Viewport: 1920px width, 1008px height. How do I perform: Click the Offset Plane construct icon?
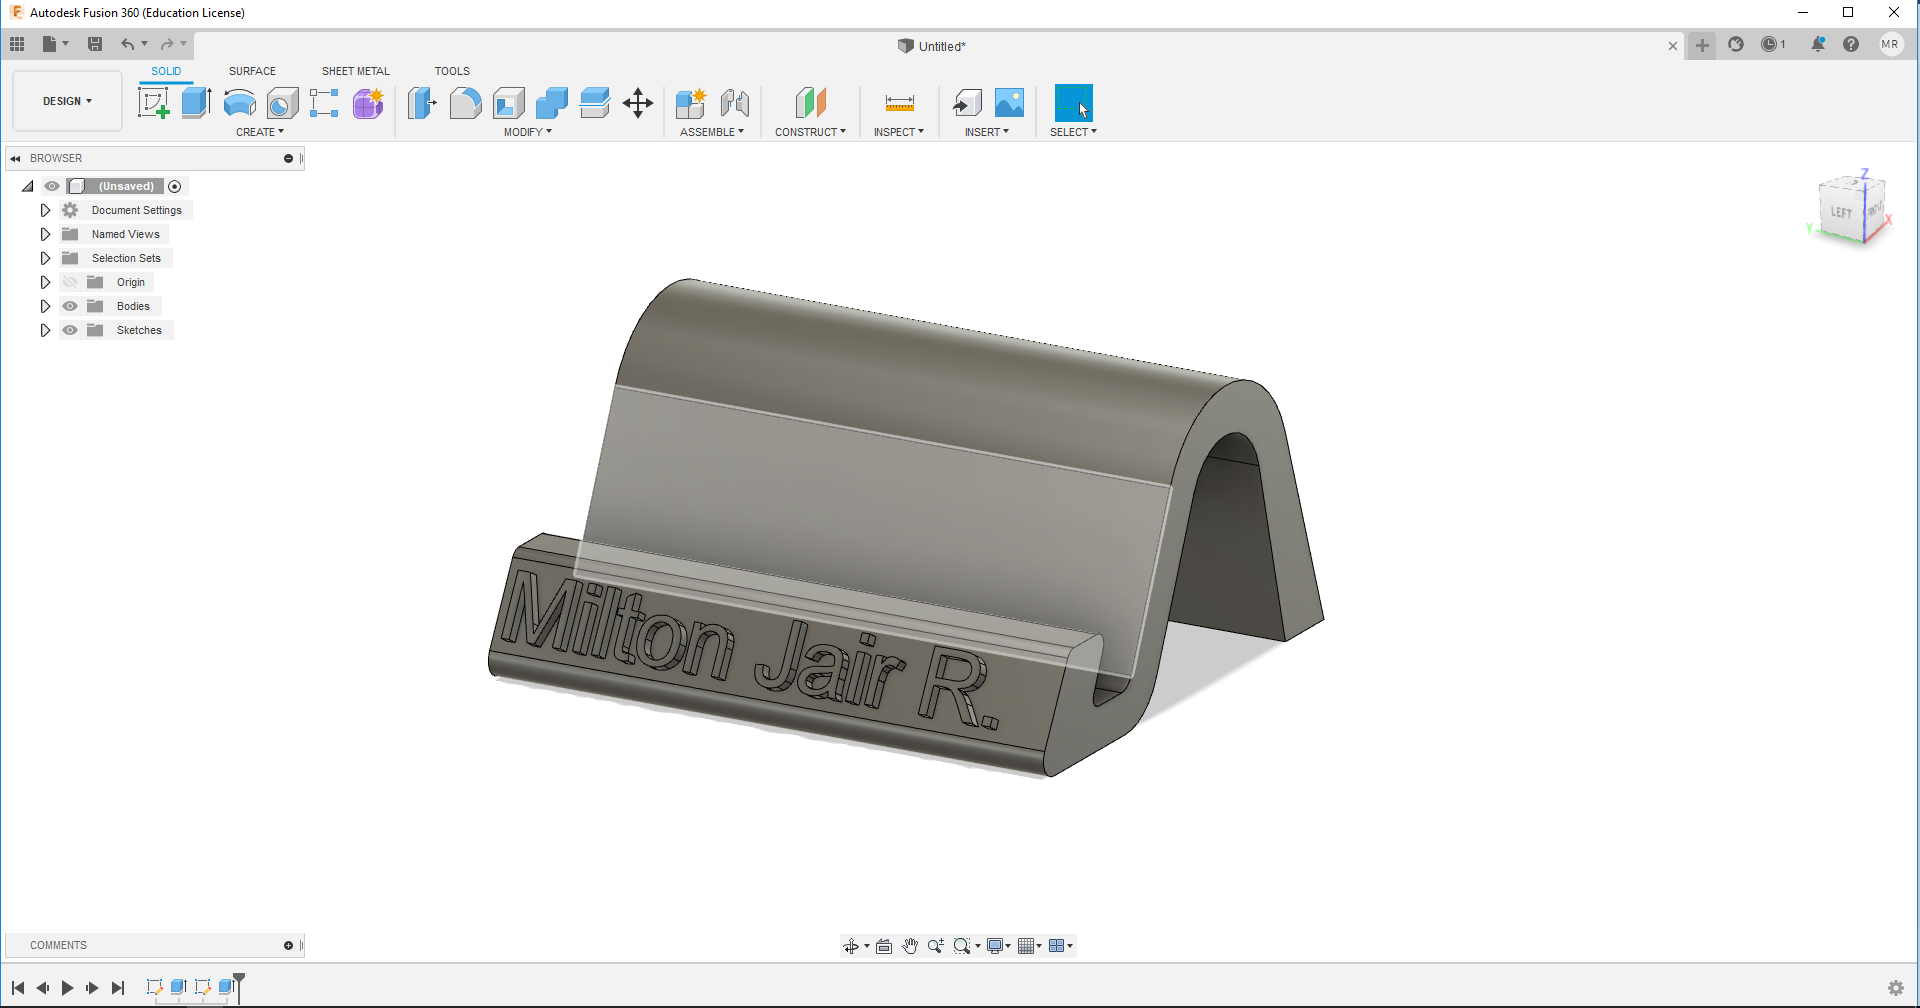pyautogui.click(x=811, y=103)
